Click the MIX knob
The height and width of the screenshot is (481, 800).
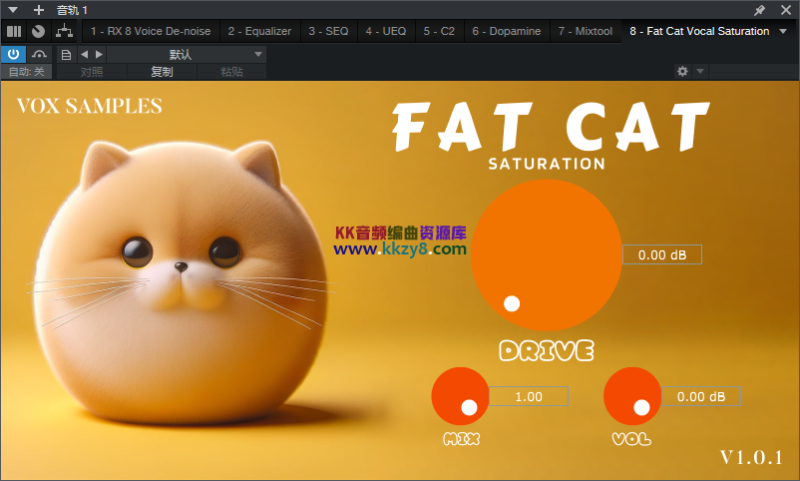pos(460,396)
